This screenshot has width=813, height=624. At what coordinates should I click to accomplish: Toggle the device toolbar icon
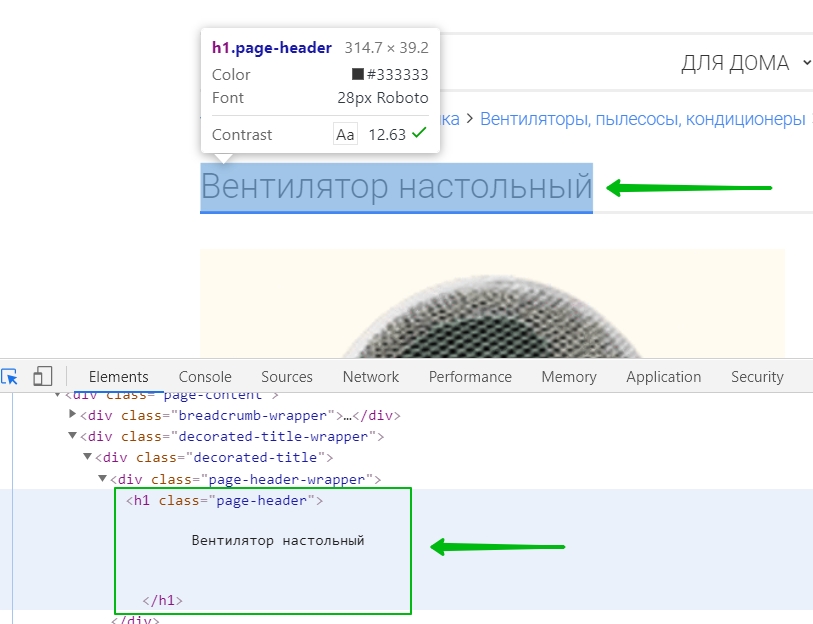pyautogui.click(x=43, y=377)
